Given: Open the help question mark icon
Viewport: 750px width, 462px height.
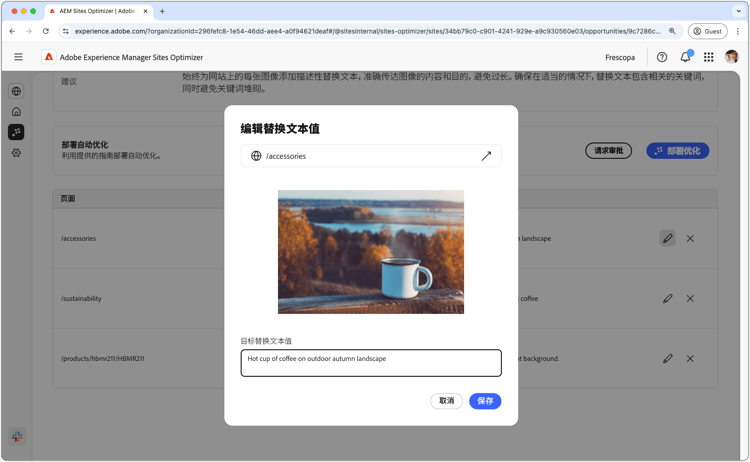Looking at the screenshot, I should point(662,57).
